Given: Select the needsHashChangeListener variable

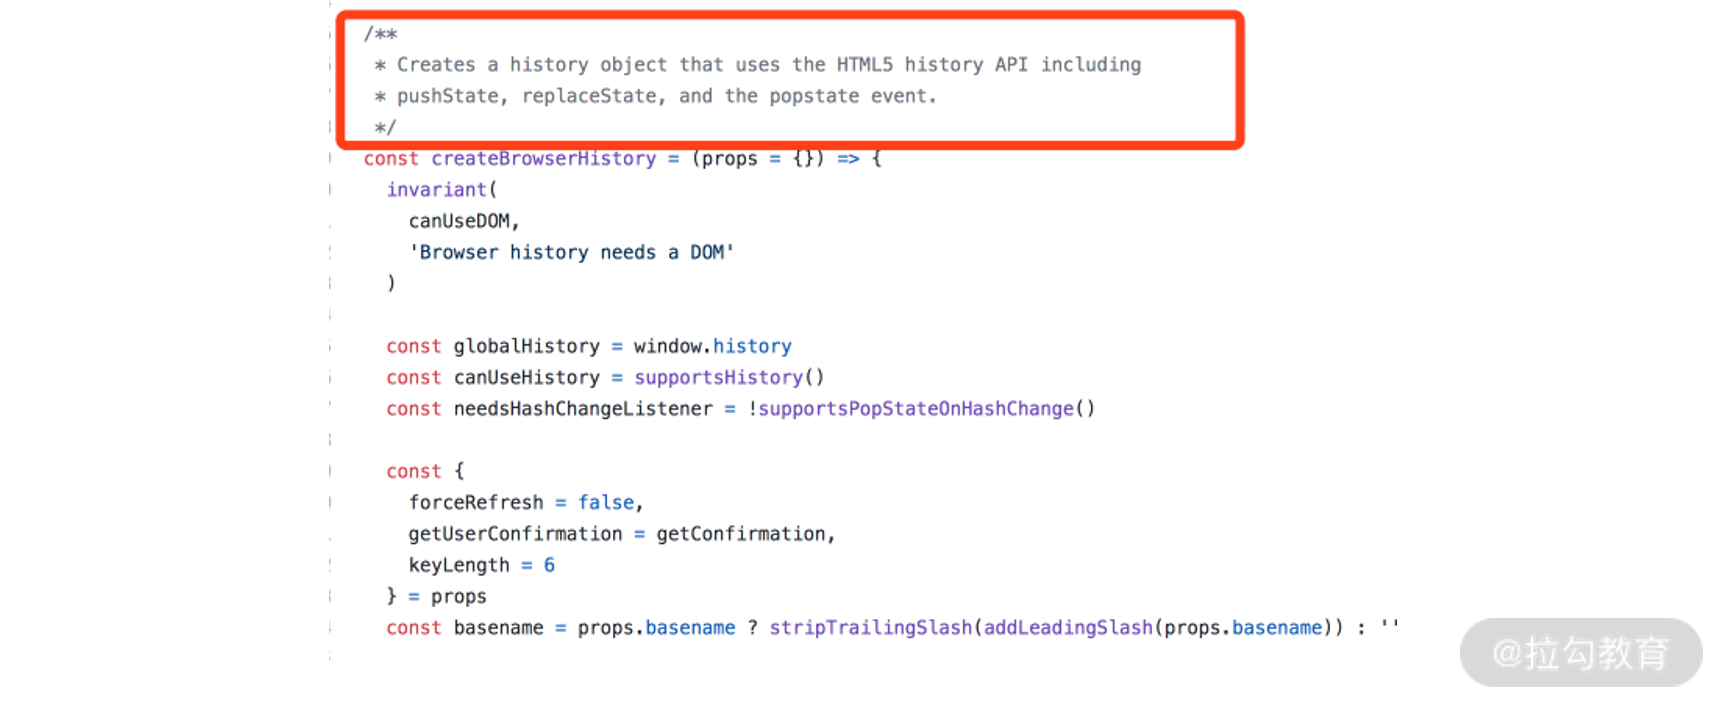Looking at the screenshot, I should 583,409.
